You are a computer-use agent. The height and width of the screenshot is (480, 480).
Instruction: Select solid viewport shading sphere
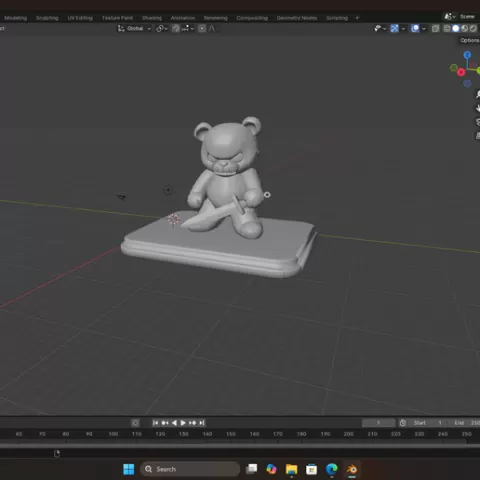click(x=456, y=29)
